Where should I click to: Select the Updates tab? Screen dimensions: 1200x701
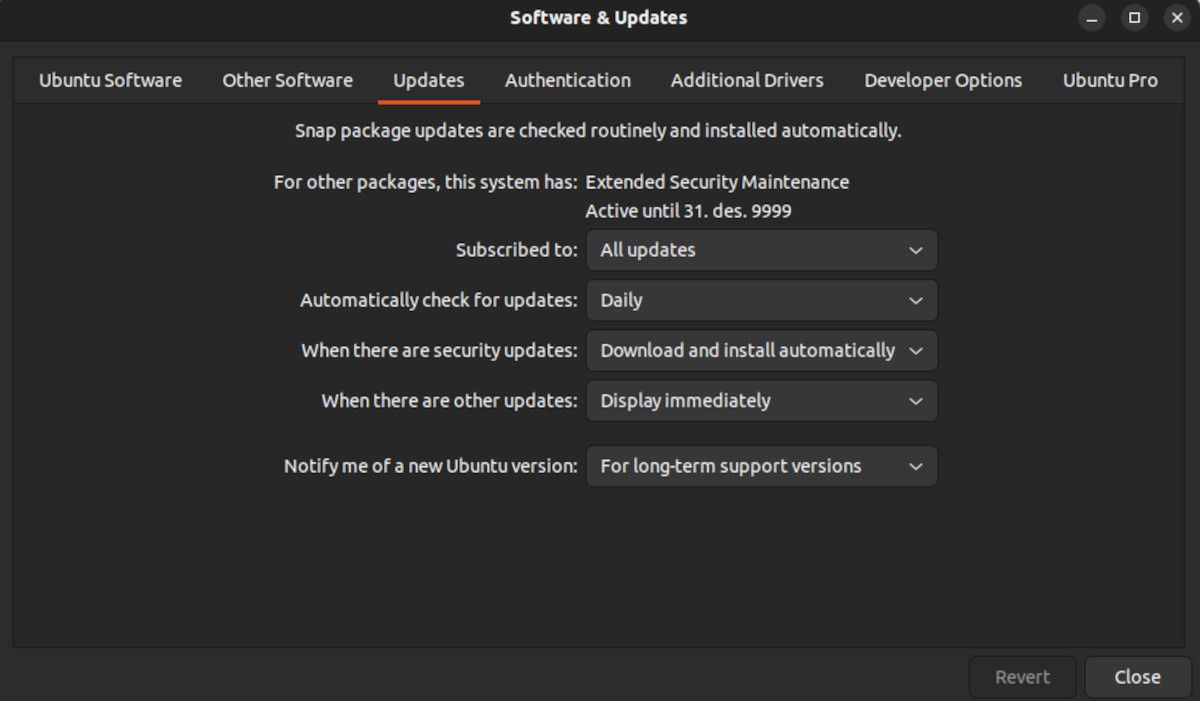428,80
